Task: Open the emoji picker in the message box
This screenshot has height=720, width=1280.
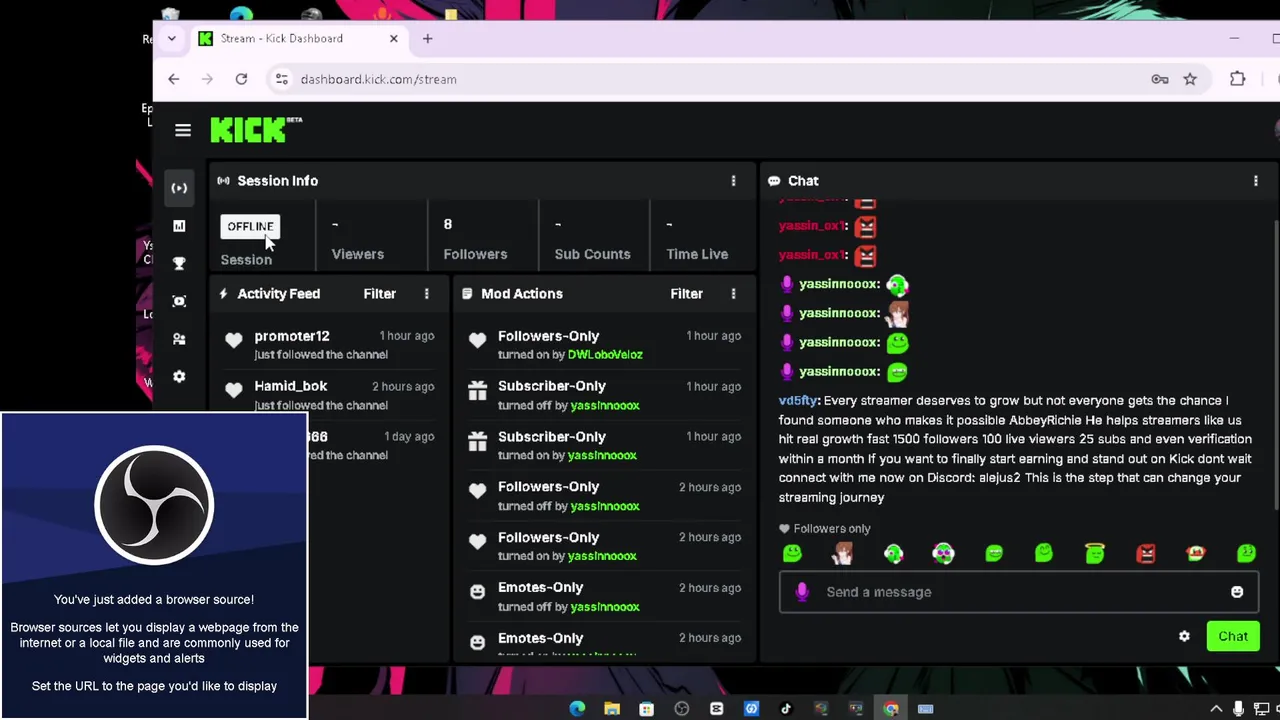Action: click(x=1237, y=592)
